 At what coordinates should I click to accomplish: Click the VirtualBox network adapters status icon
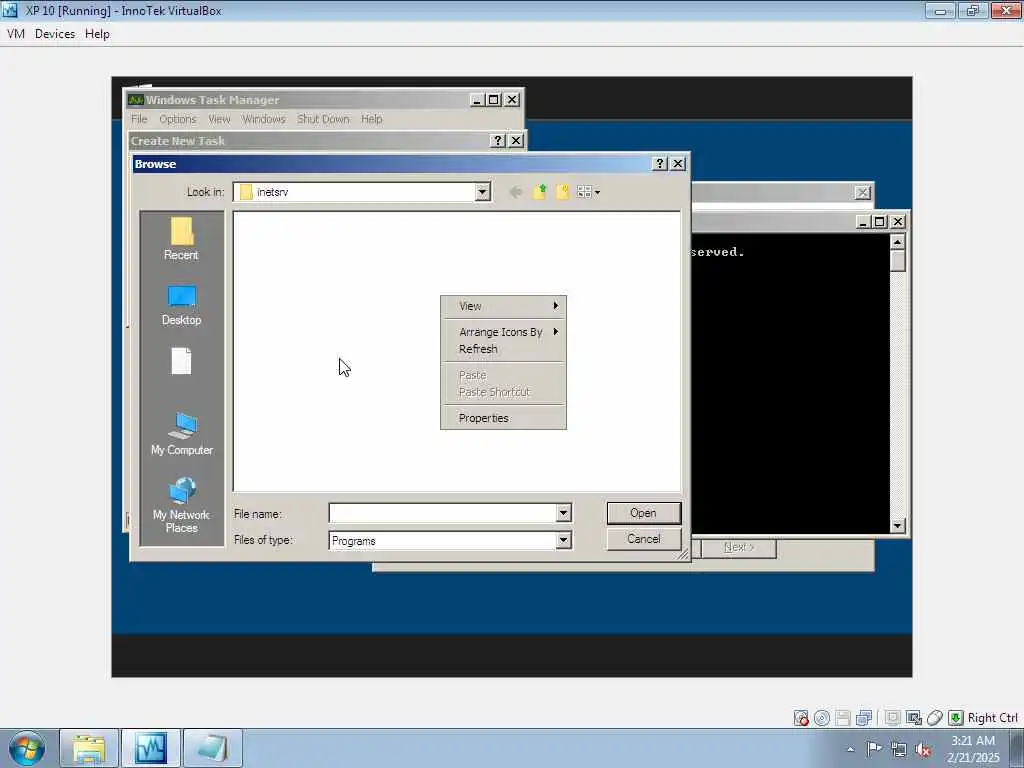point(864,718)
